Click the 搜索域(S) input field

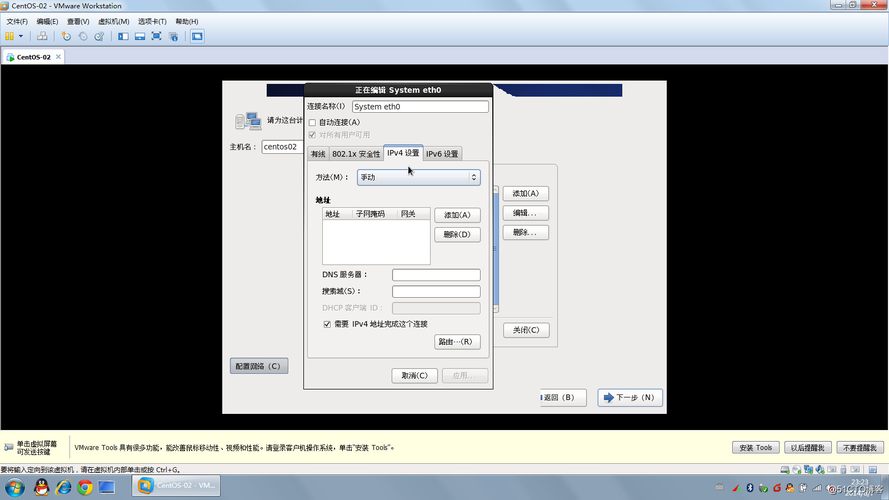pyautogui.click(x=436, y=291)
